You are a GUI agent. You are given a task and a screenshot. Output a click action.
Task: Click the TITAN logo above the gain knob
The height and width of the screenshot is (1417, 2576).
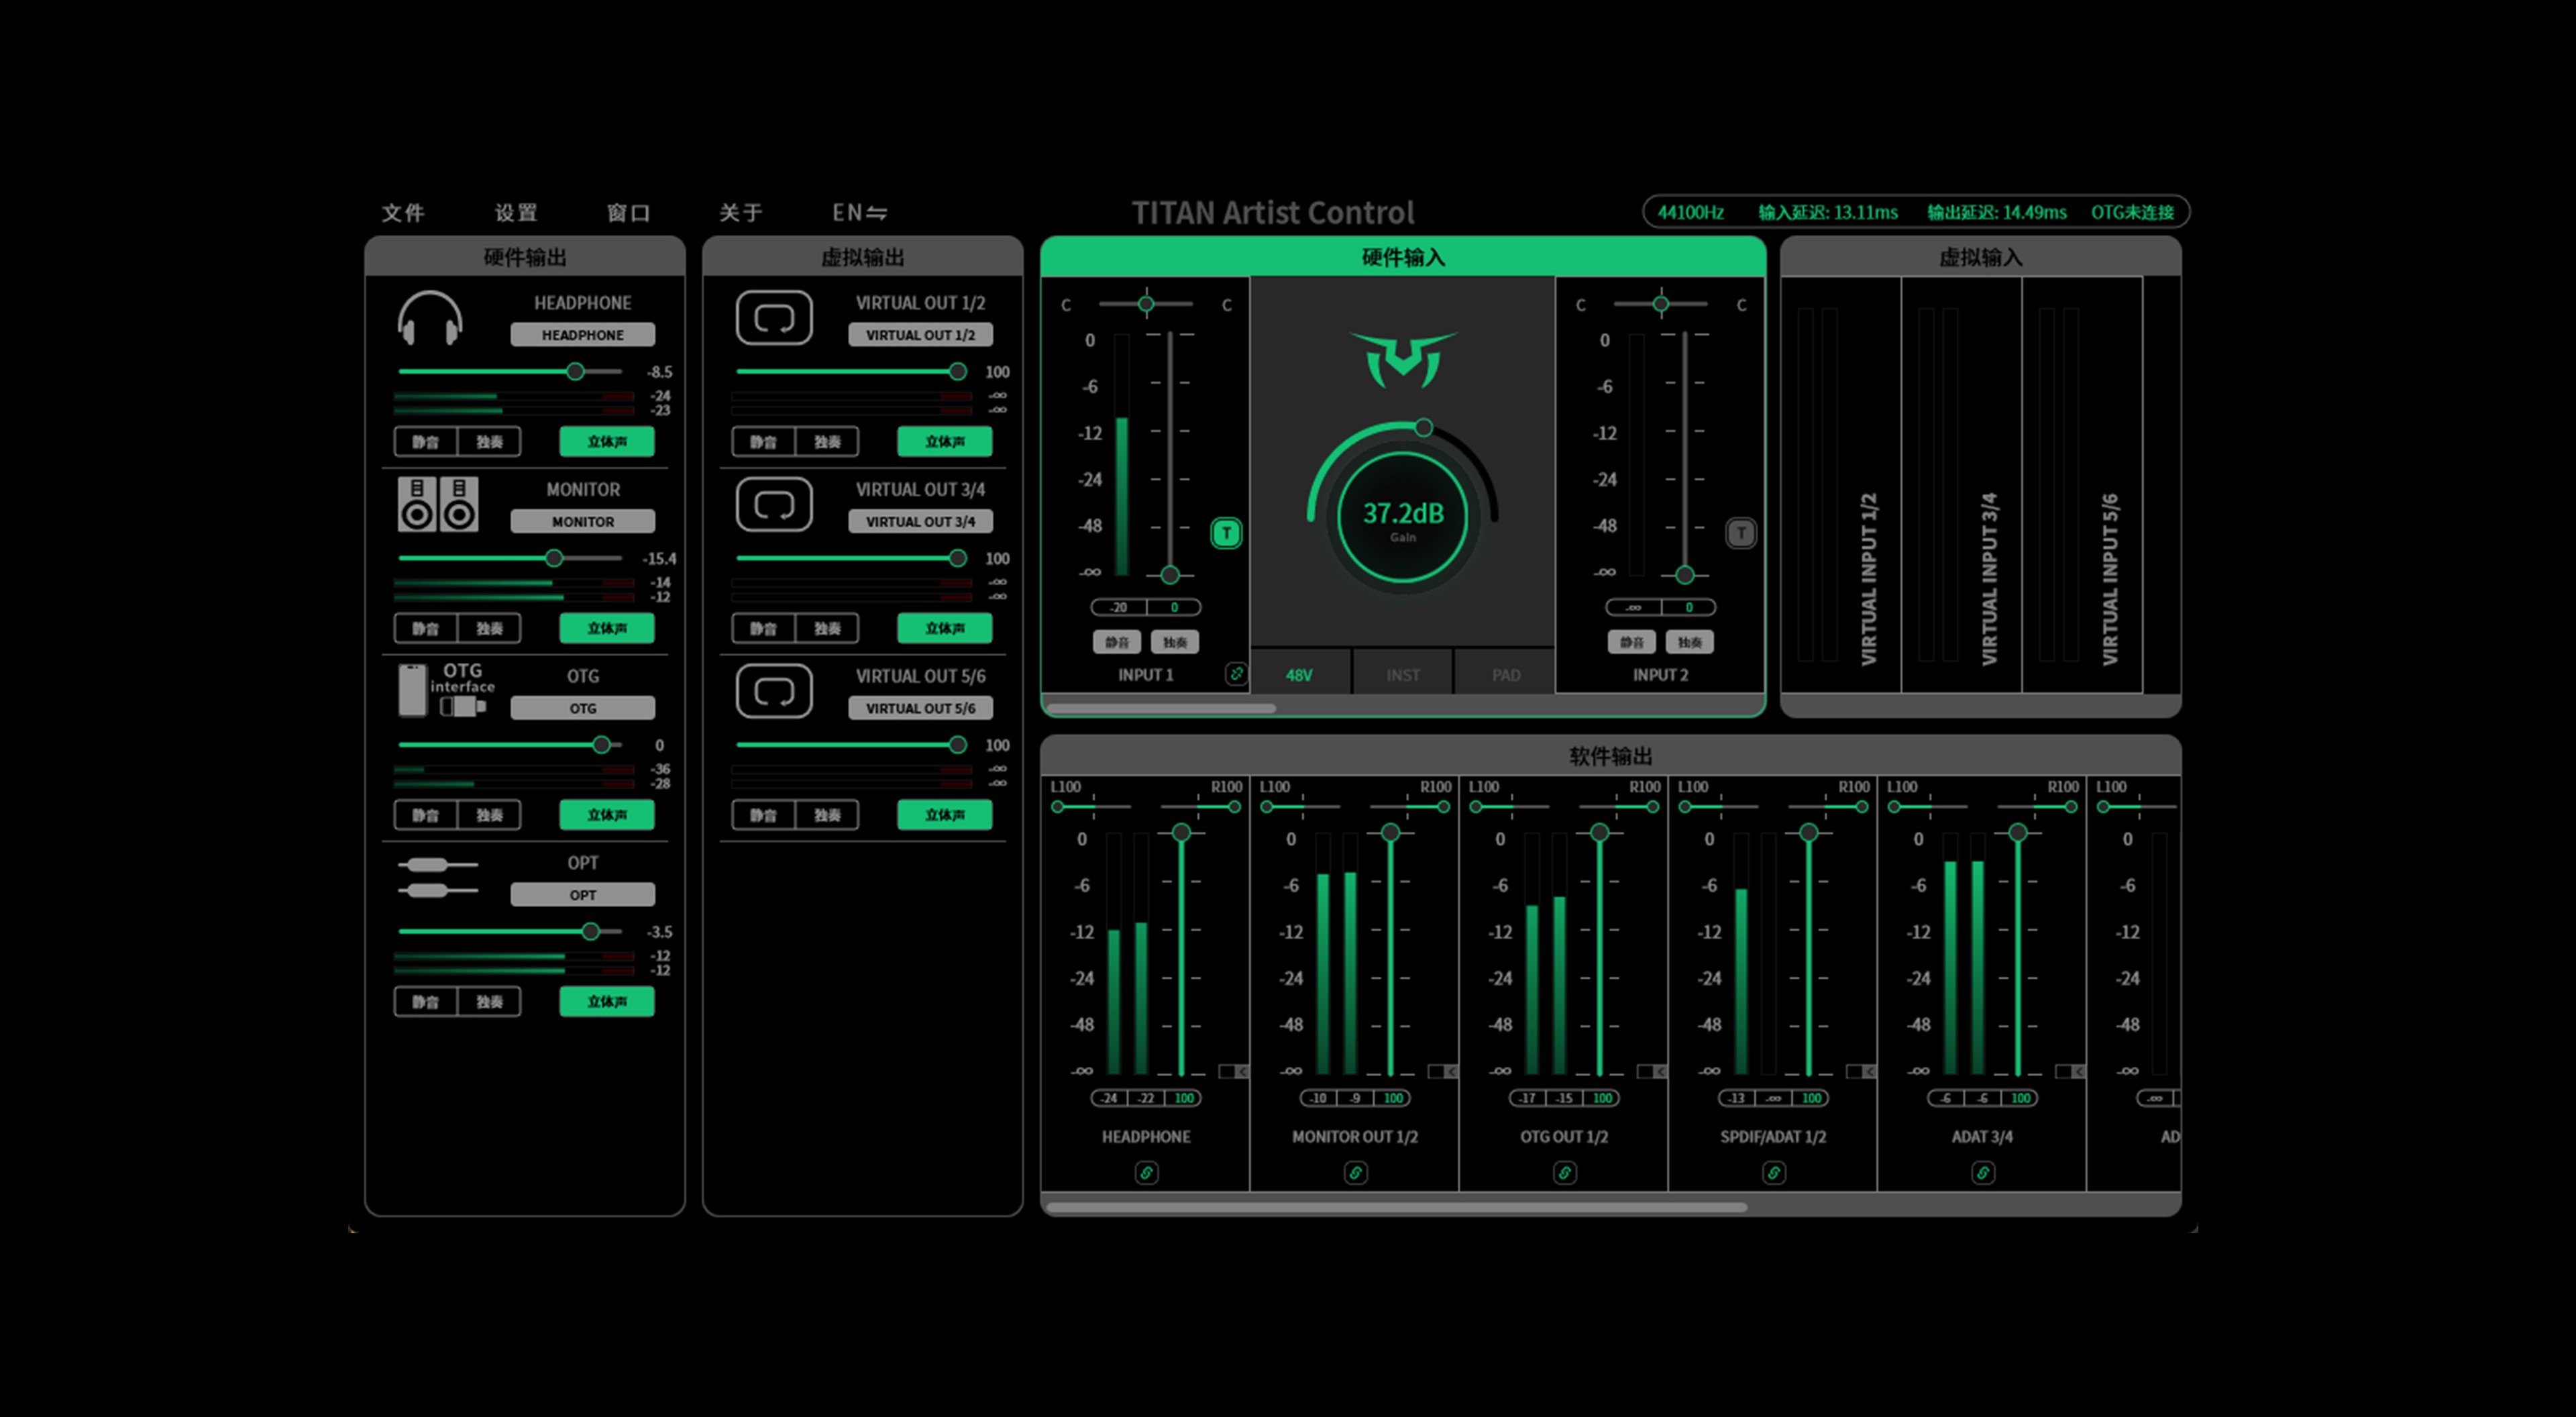1403,360
